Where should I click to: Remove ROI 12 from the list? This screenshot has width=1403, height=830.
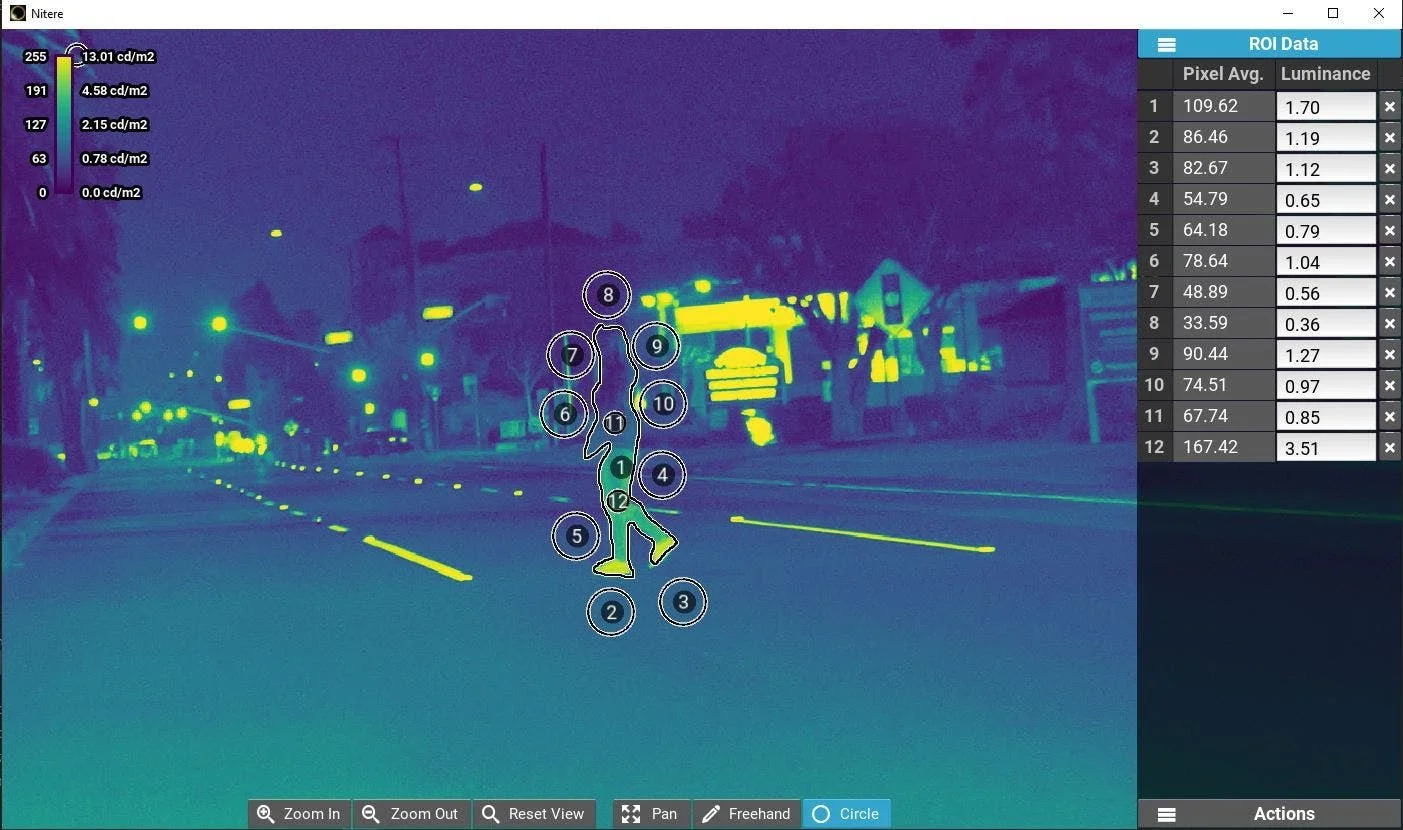[x=1390, y=448]
